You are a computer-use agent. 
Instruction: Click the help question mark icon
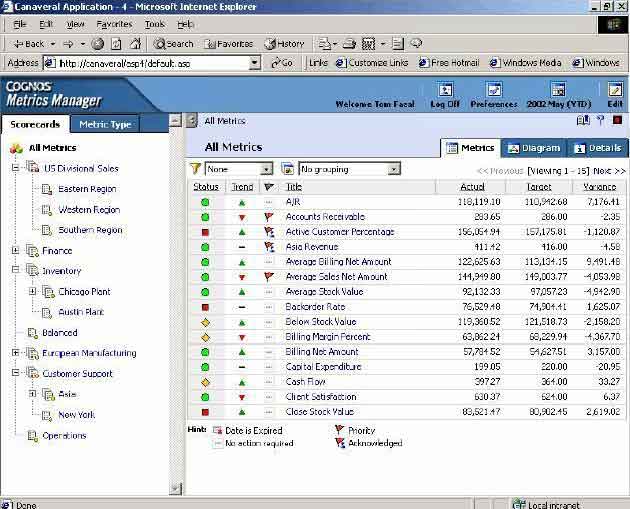coord(600,121)
